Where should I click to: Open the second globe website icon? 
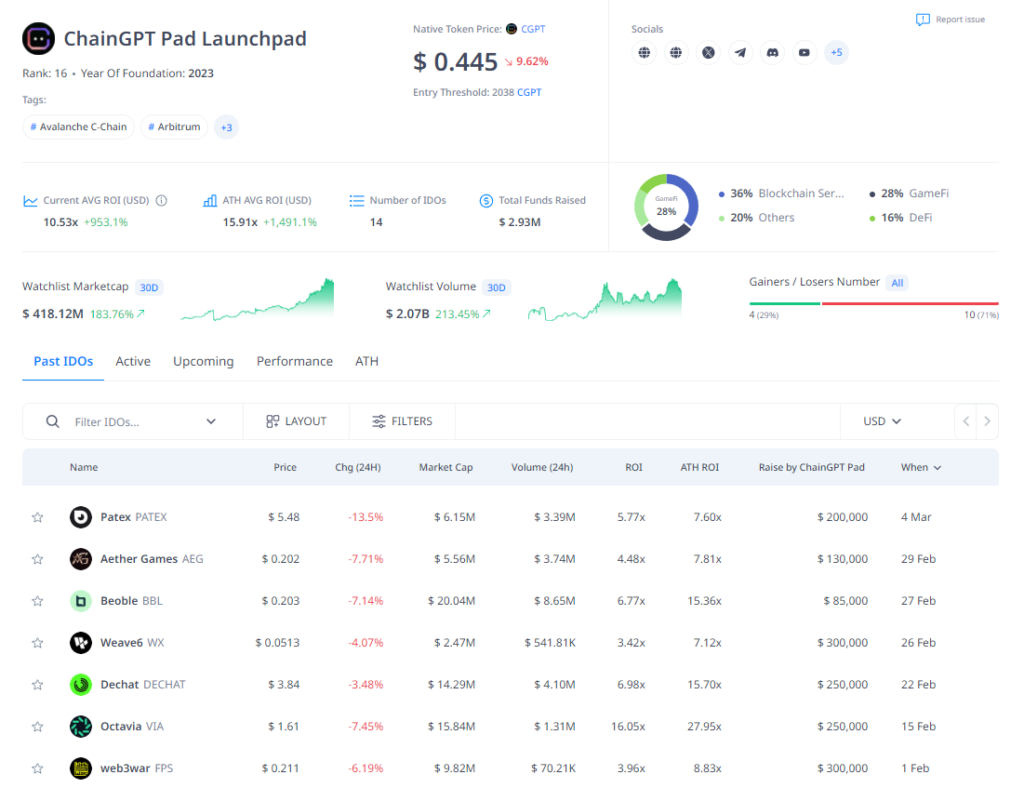point(676,52)
